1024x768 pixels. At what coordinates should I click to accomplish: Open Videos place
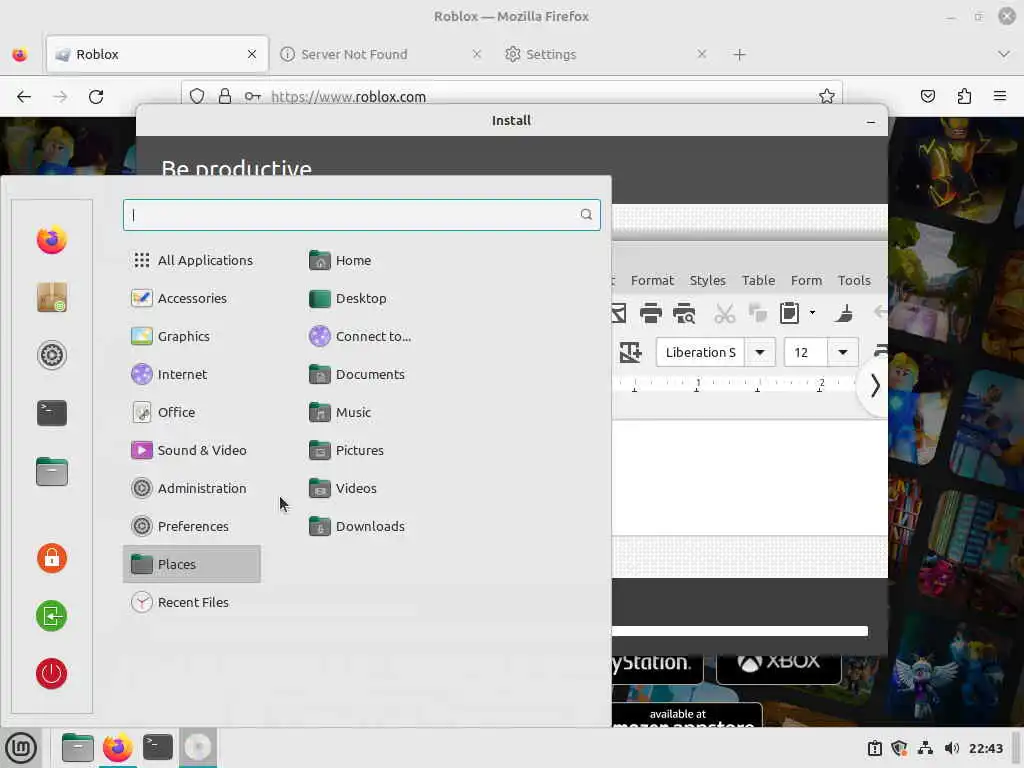[344, 488]
